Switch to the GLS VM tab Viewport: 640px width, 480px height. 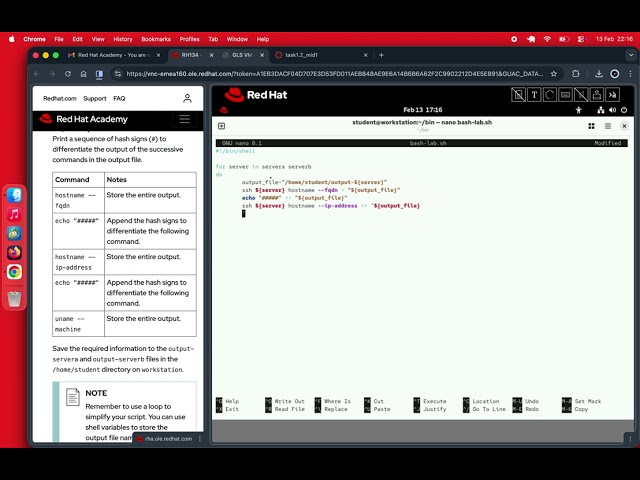click(x=241, y=55)
